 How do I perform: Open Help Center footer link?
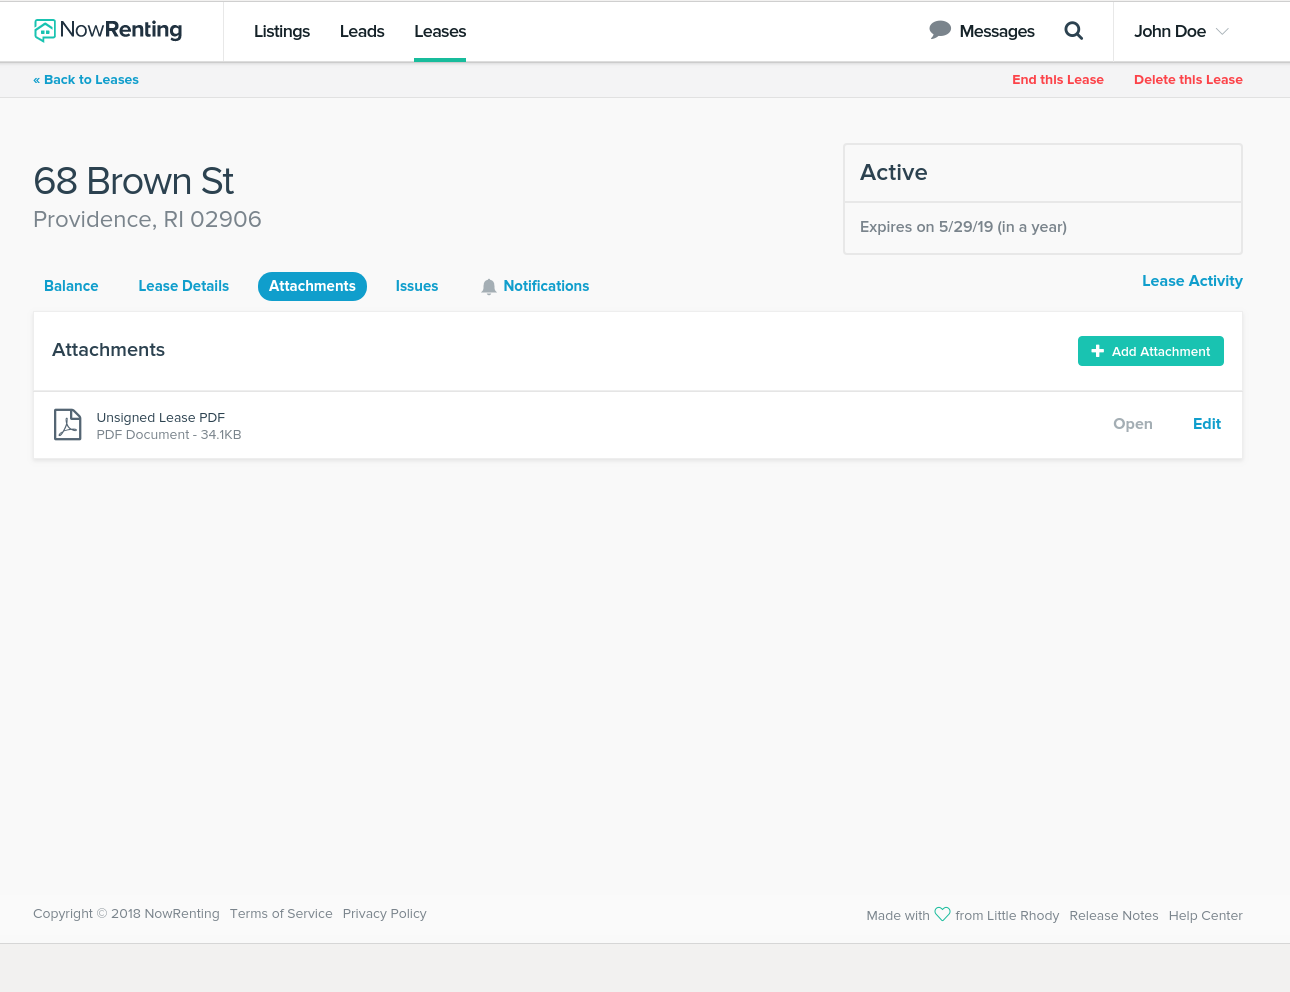(x=1206, y=916)
